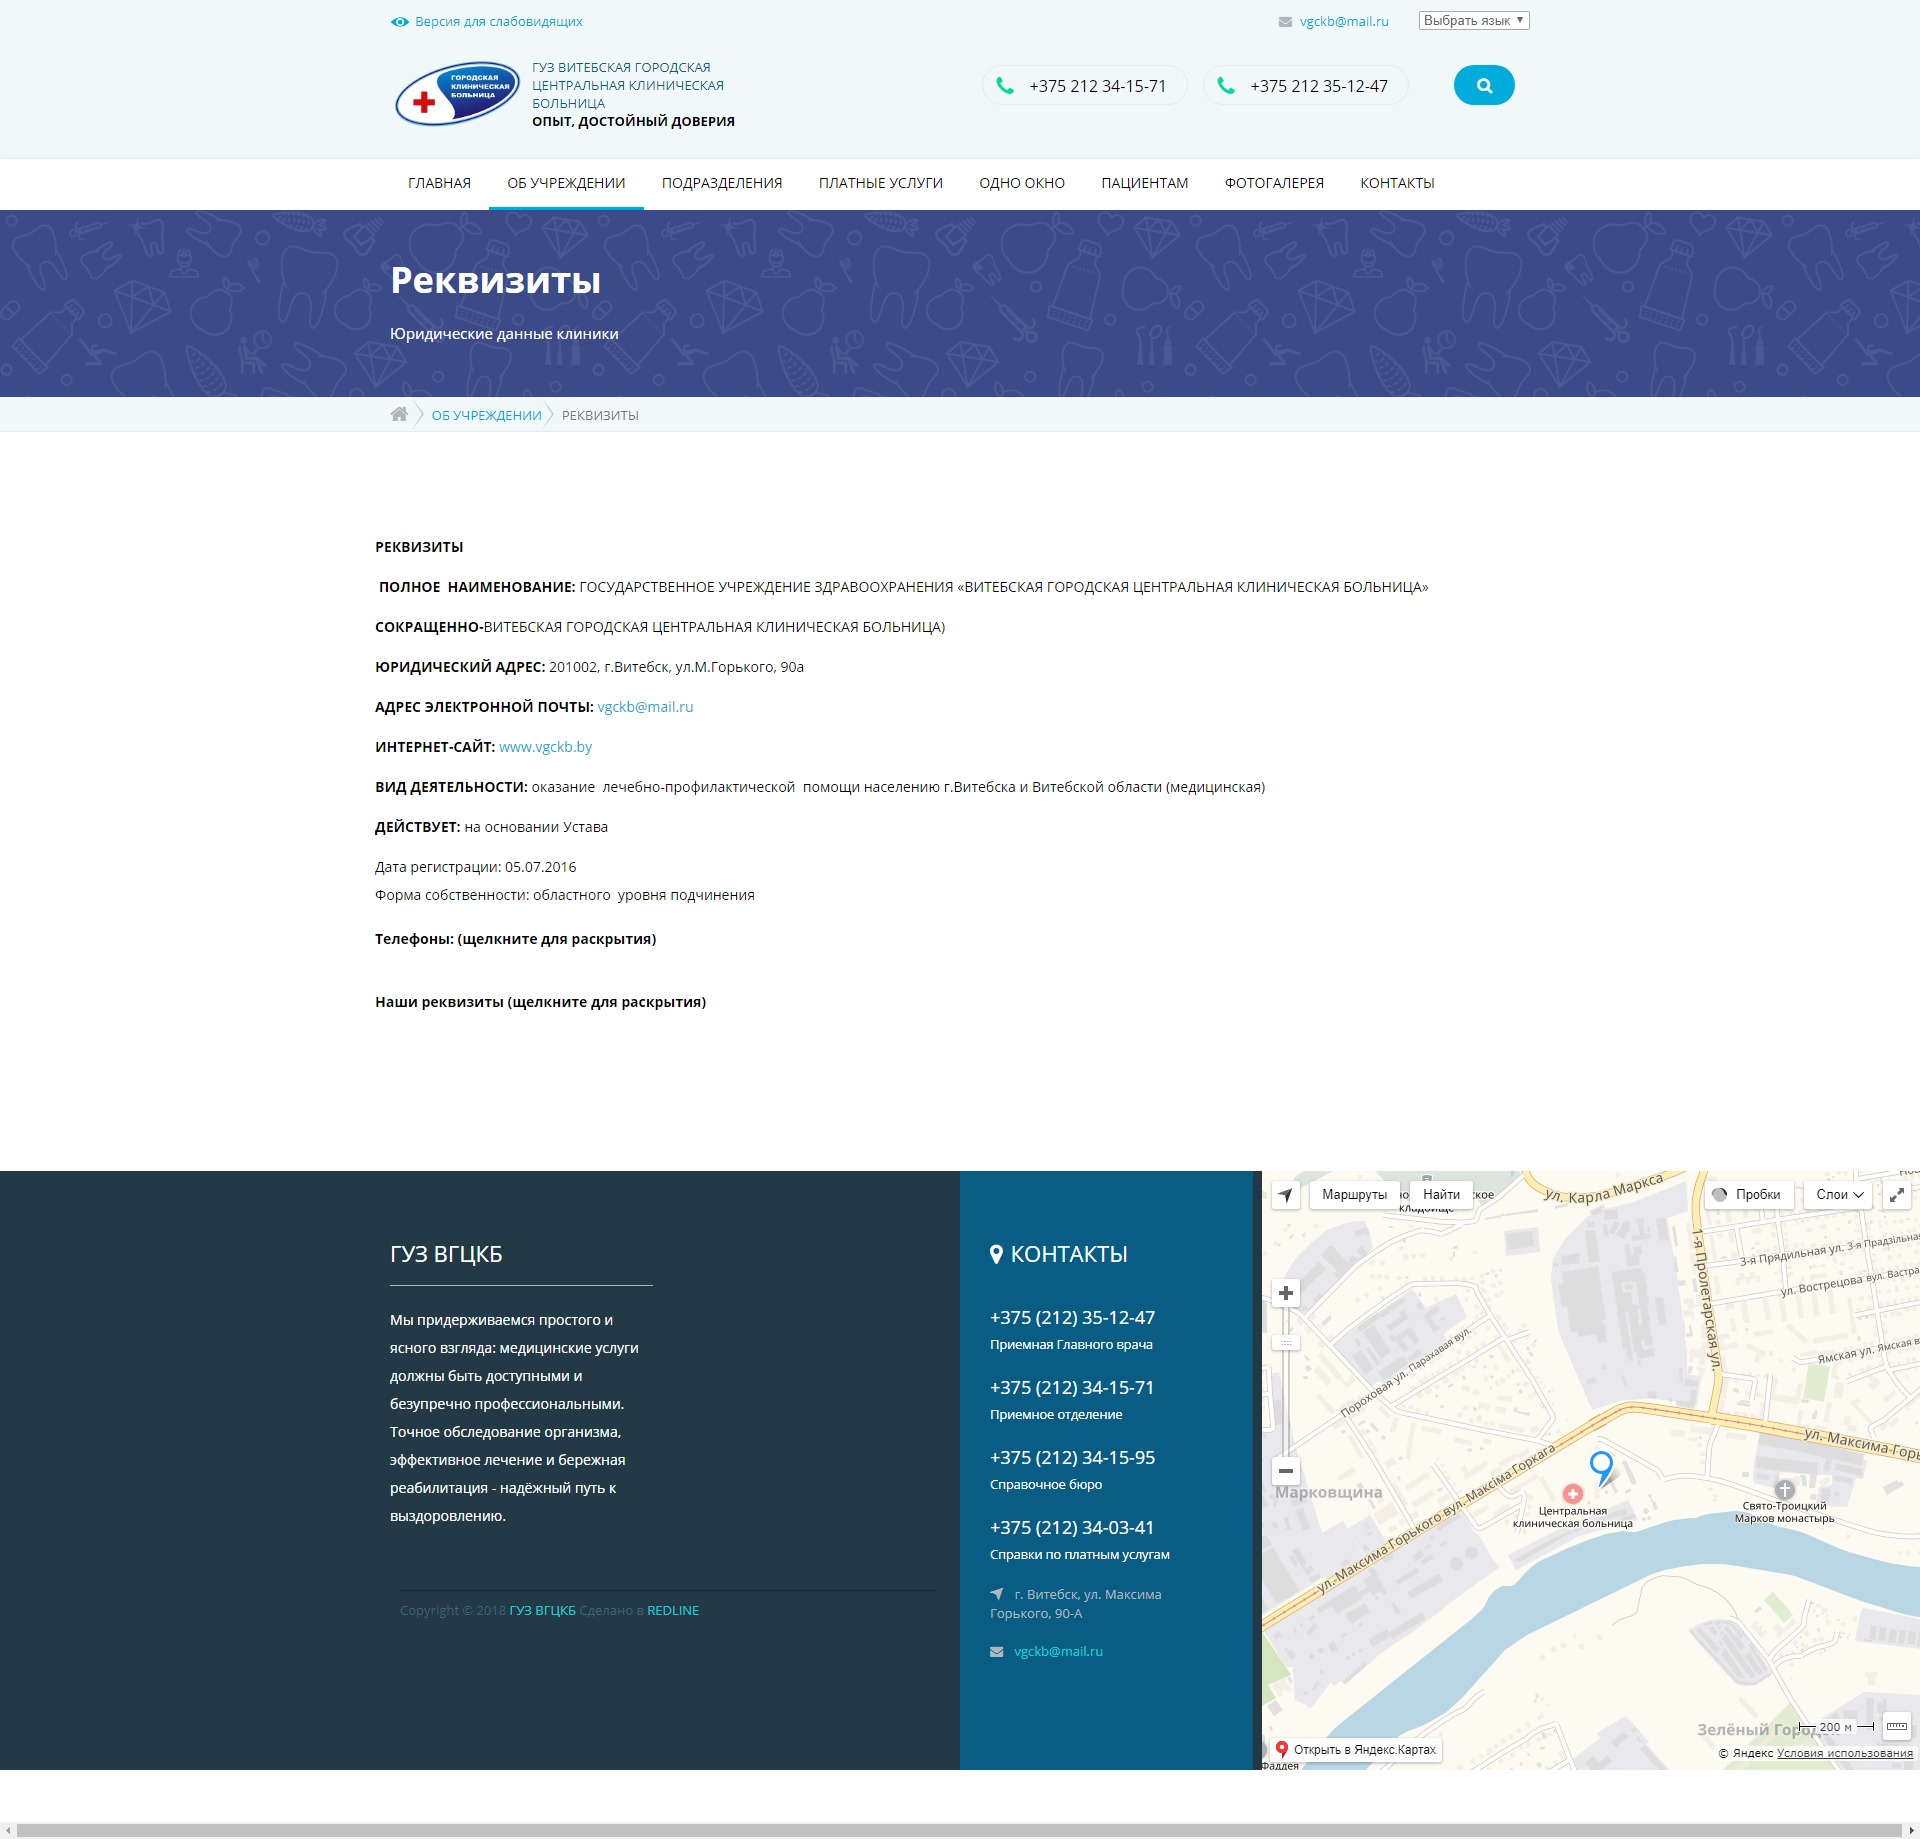Click the phone icon beside +375 212 34-15-71

click(x=1005, y=86)
